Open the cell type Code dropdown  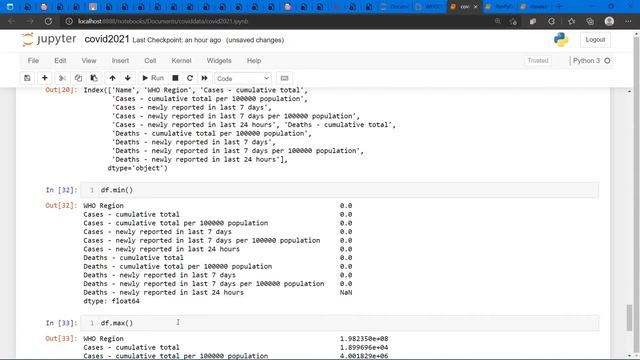click(x=243, y=78)
